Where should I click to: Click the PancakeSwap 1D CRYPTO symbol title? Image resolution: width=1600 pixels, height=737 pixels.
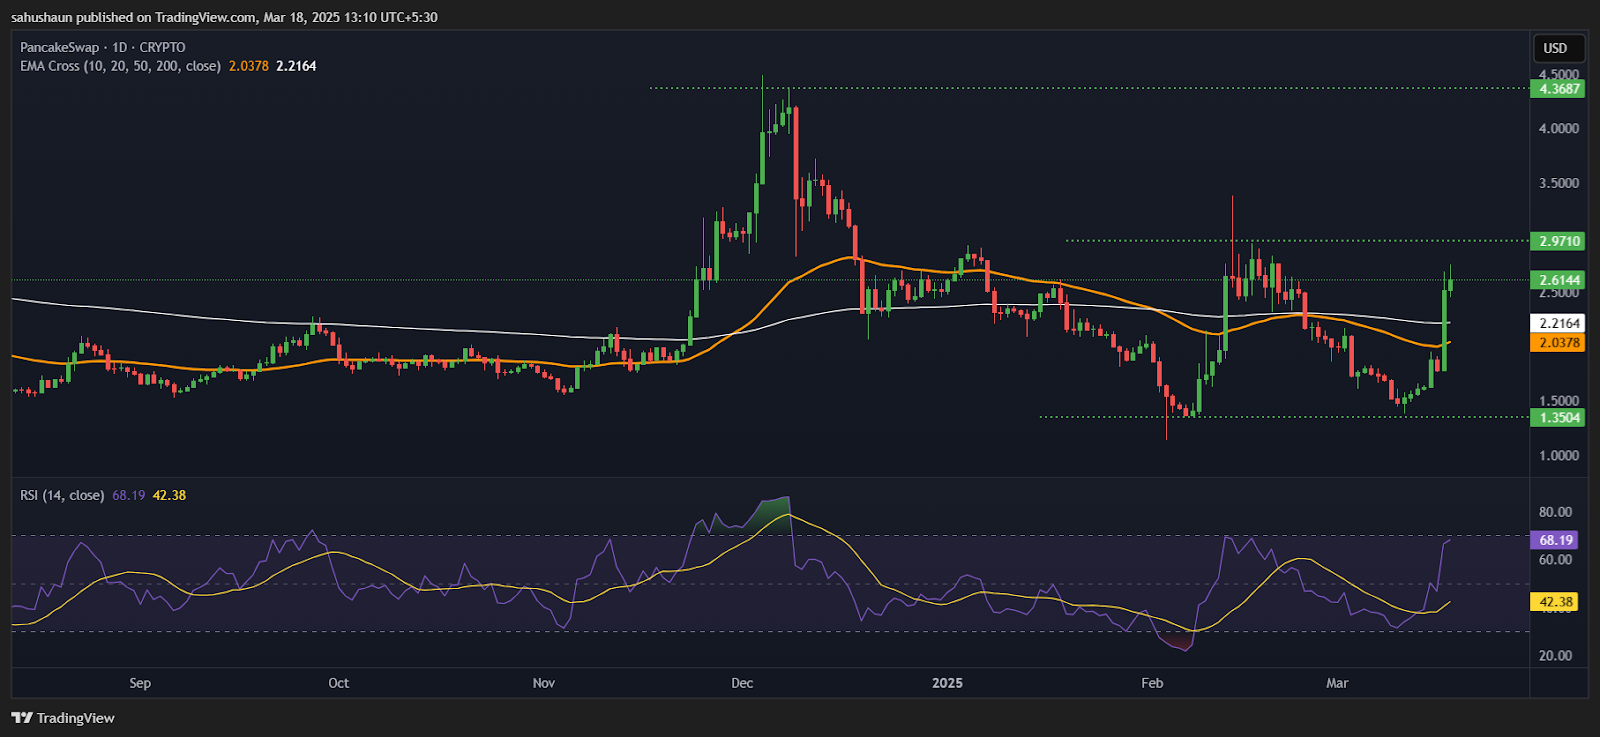pyautogui.click(x=103, y=47)
